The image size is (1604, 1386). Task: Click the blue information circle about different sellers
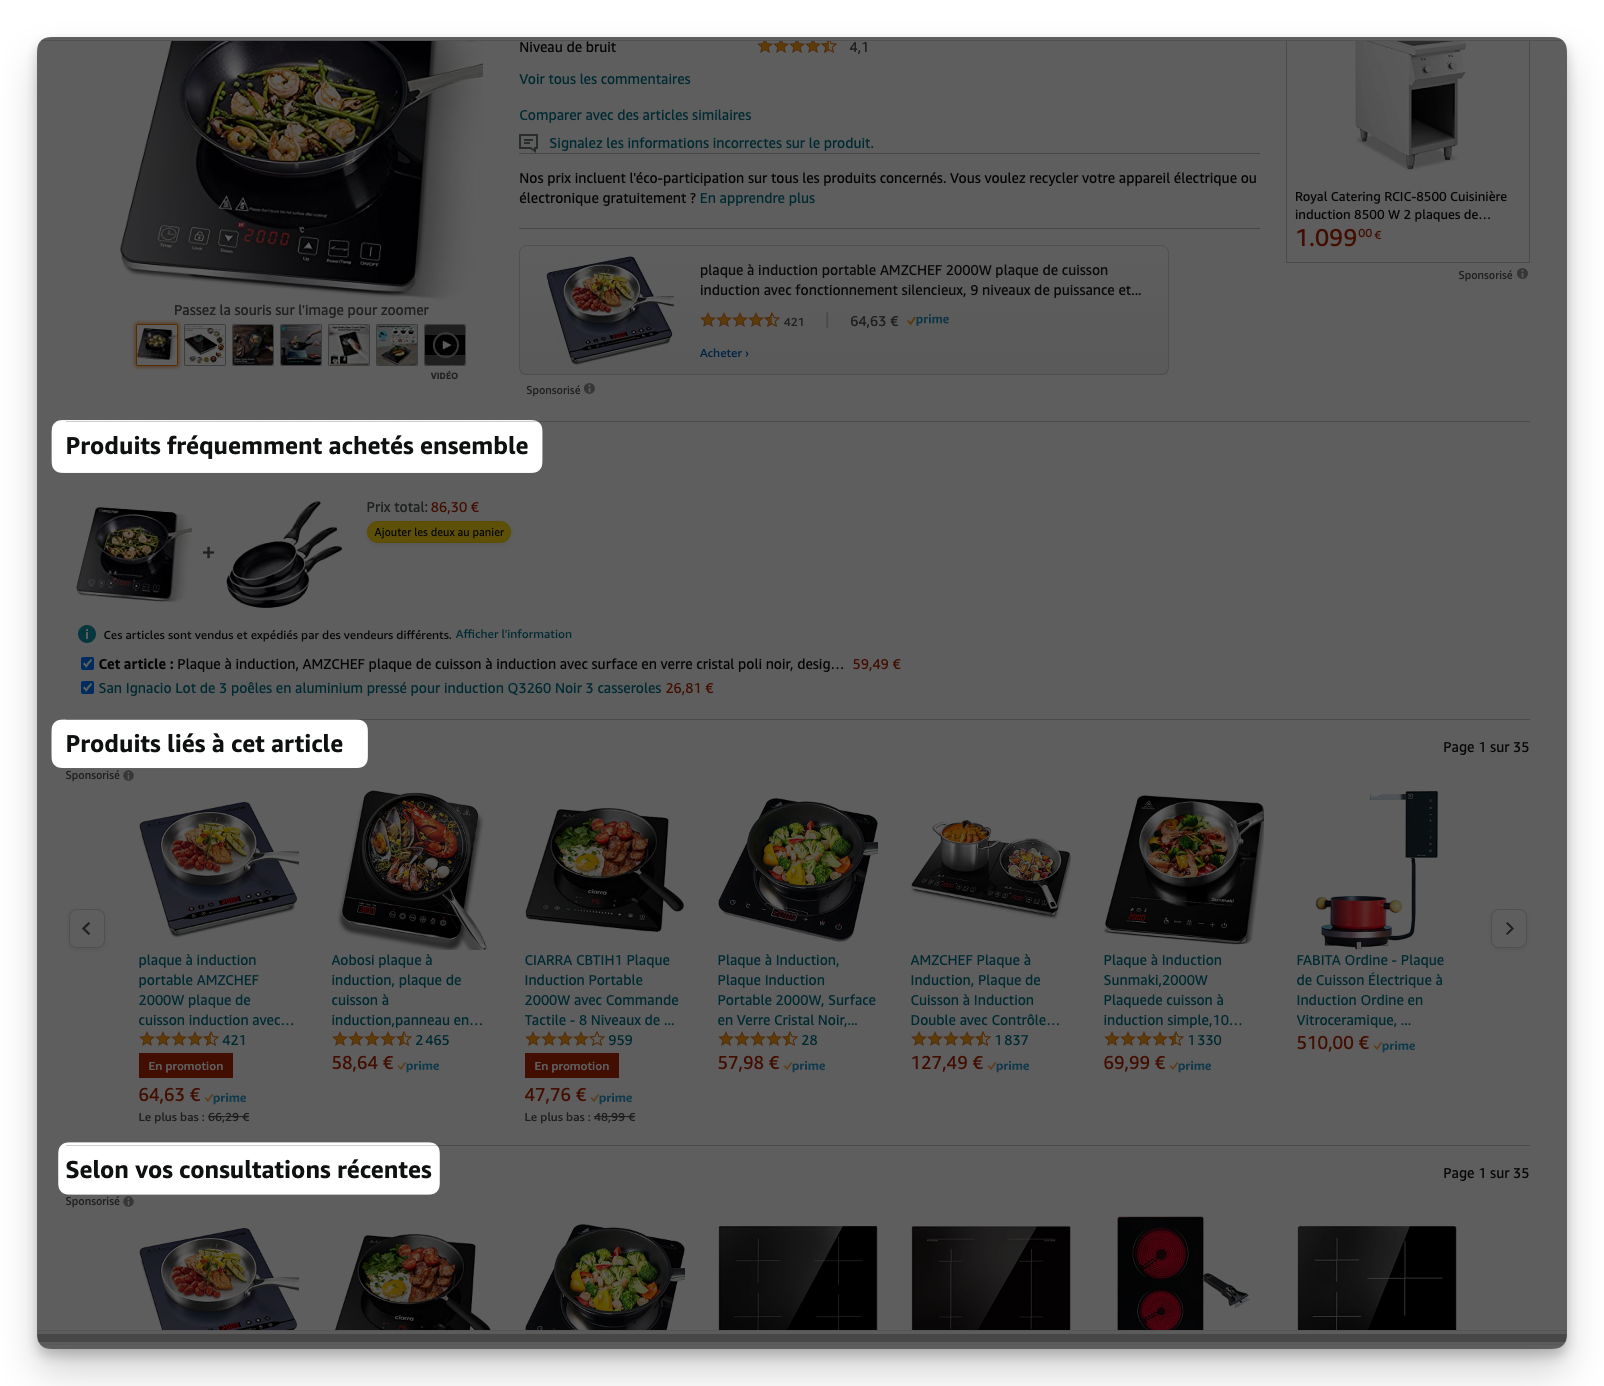point(87,634)
